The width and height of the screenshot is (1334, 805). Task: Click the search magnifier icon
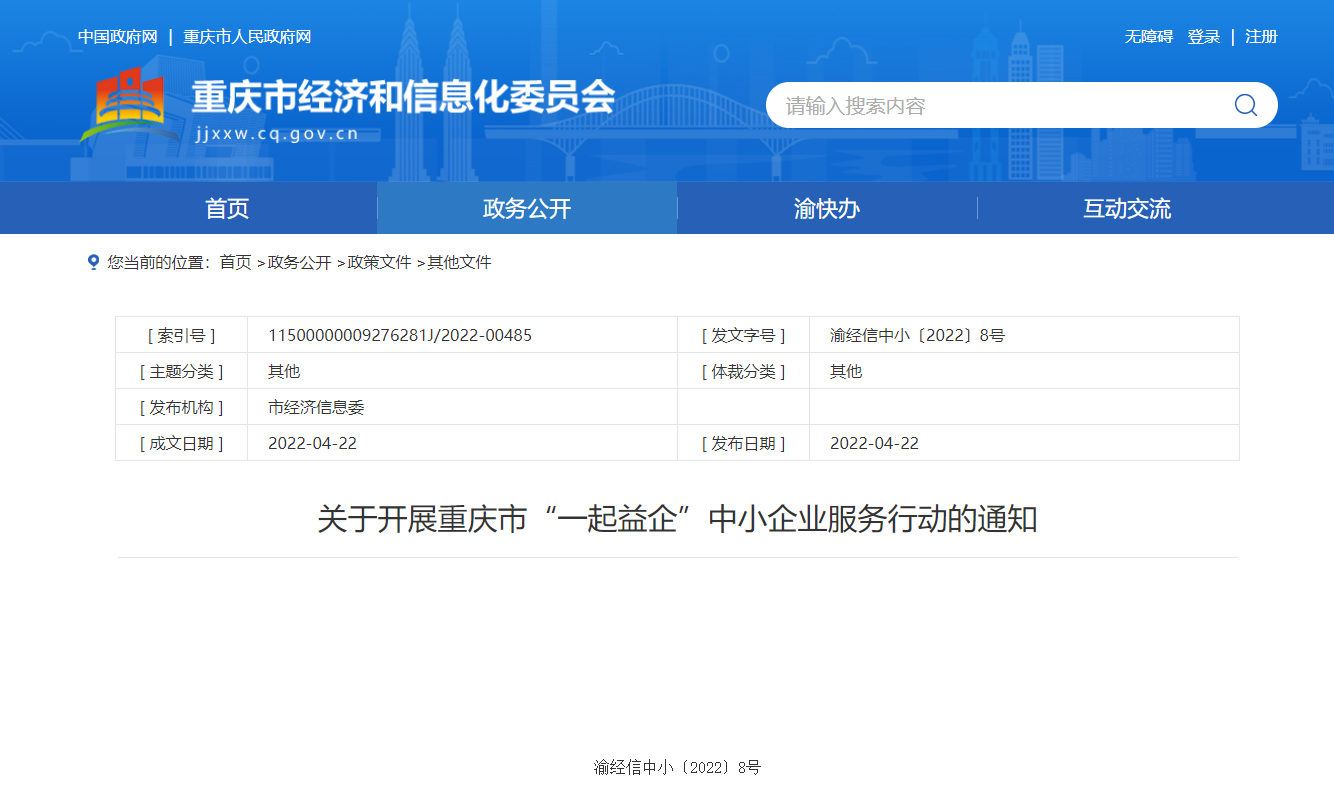coord(1245,105)
